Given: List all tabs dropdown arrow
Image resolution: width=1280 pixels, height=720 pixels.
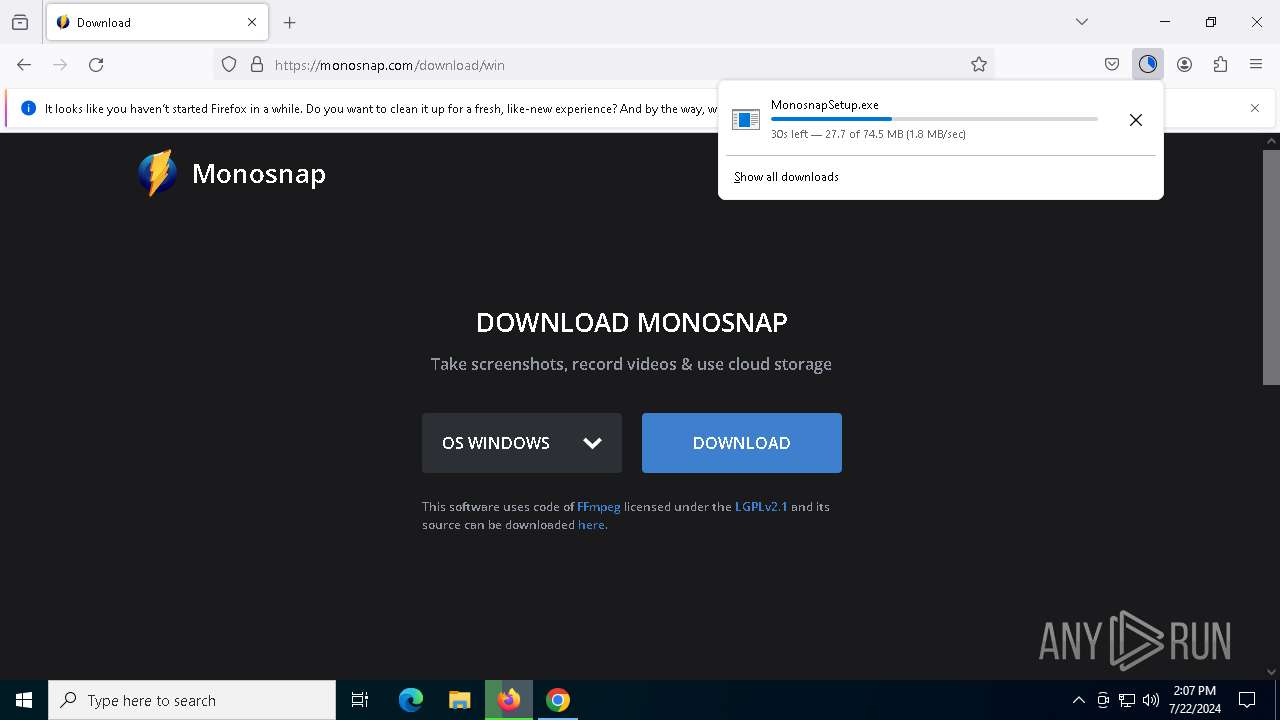Looking at the screenshot, I should tap(1082, 22).
